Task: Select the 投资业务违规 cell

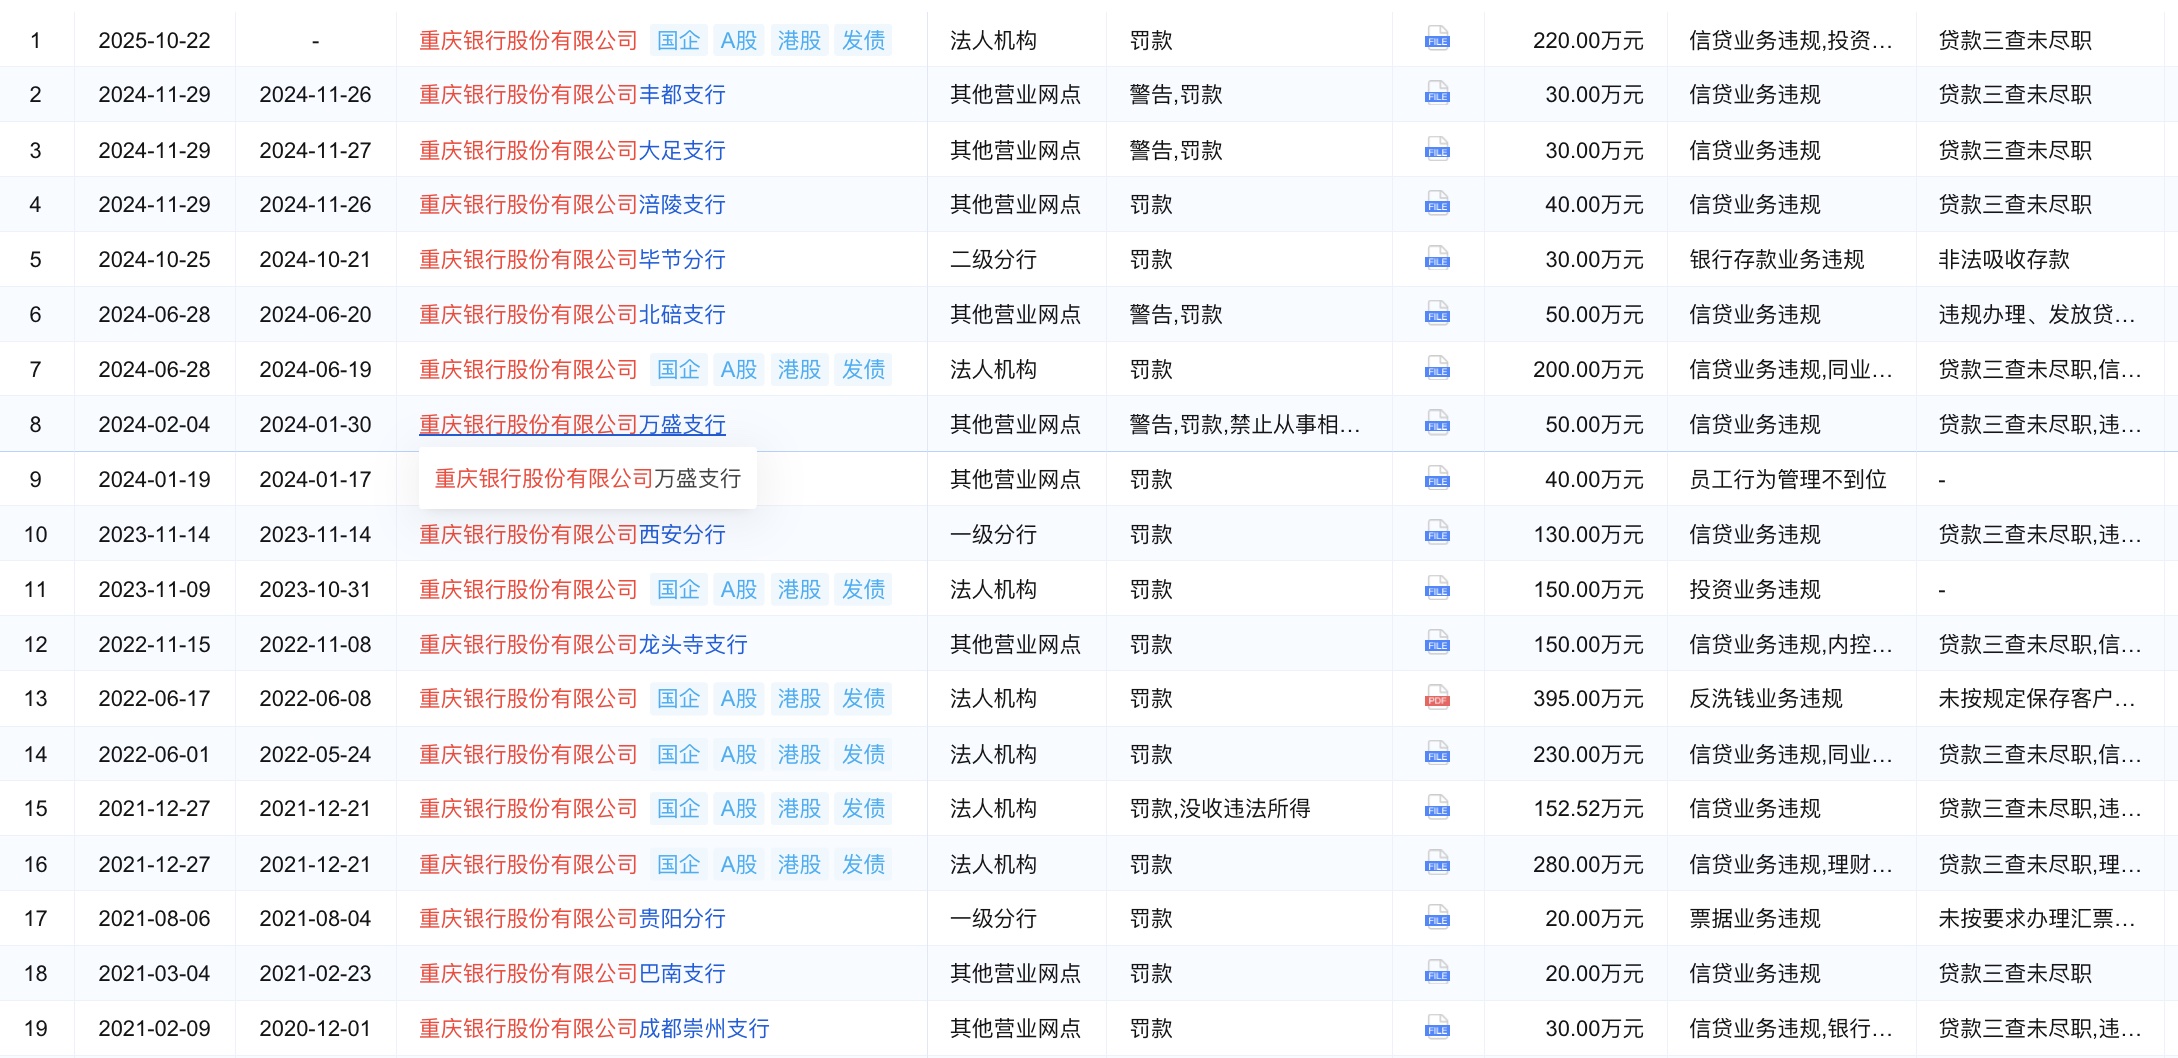Action: click(x=1755, y=589)
